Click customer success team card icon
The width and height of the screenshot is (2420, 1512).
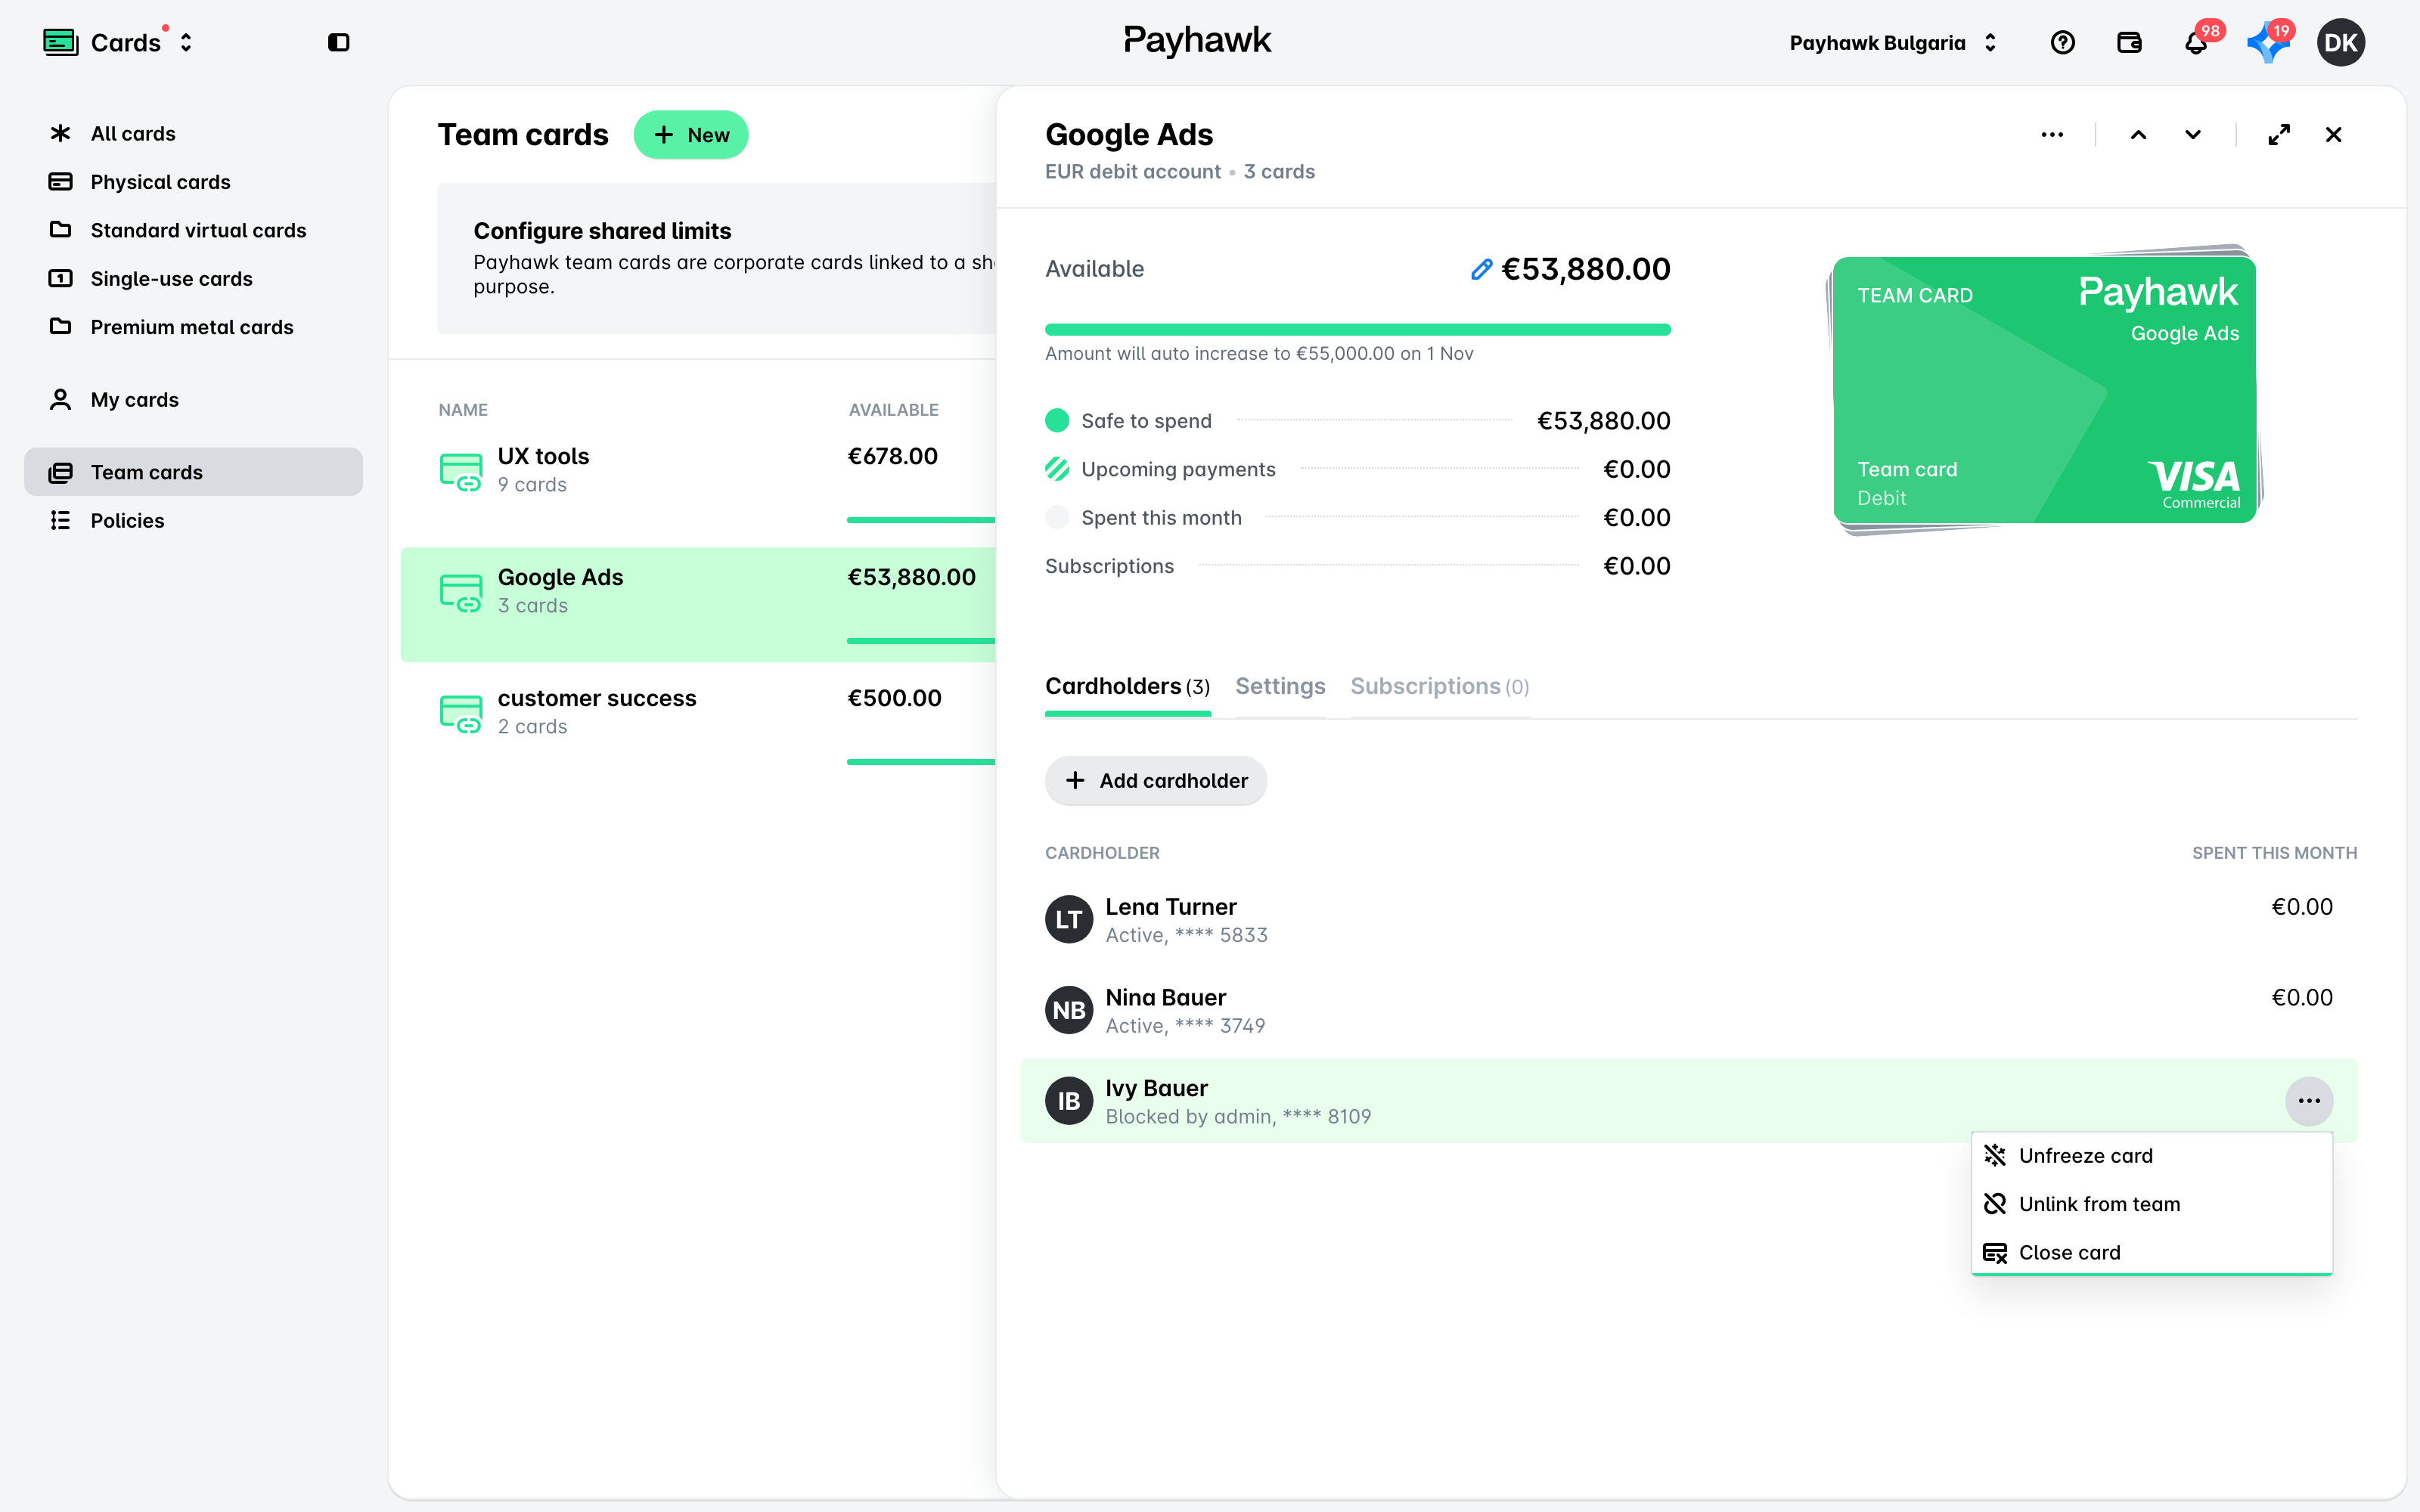(461, 714)
